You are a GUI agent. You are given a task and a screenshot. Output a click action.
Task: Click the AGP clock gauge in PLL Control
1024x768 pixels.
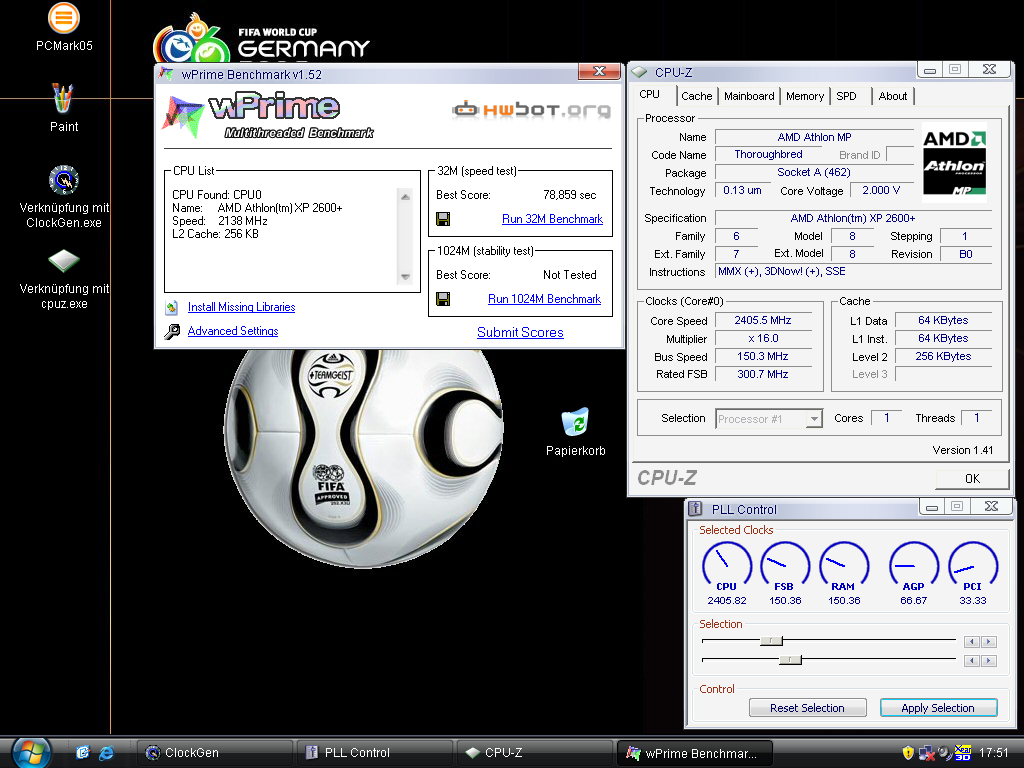[914, 566]
